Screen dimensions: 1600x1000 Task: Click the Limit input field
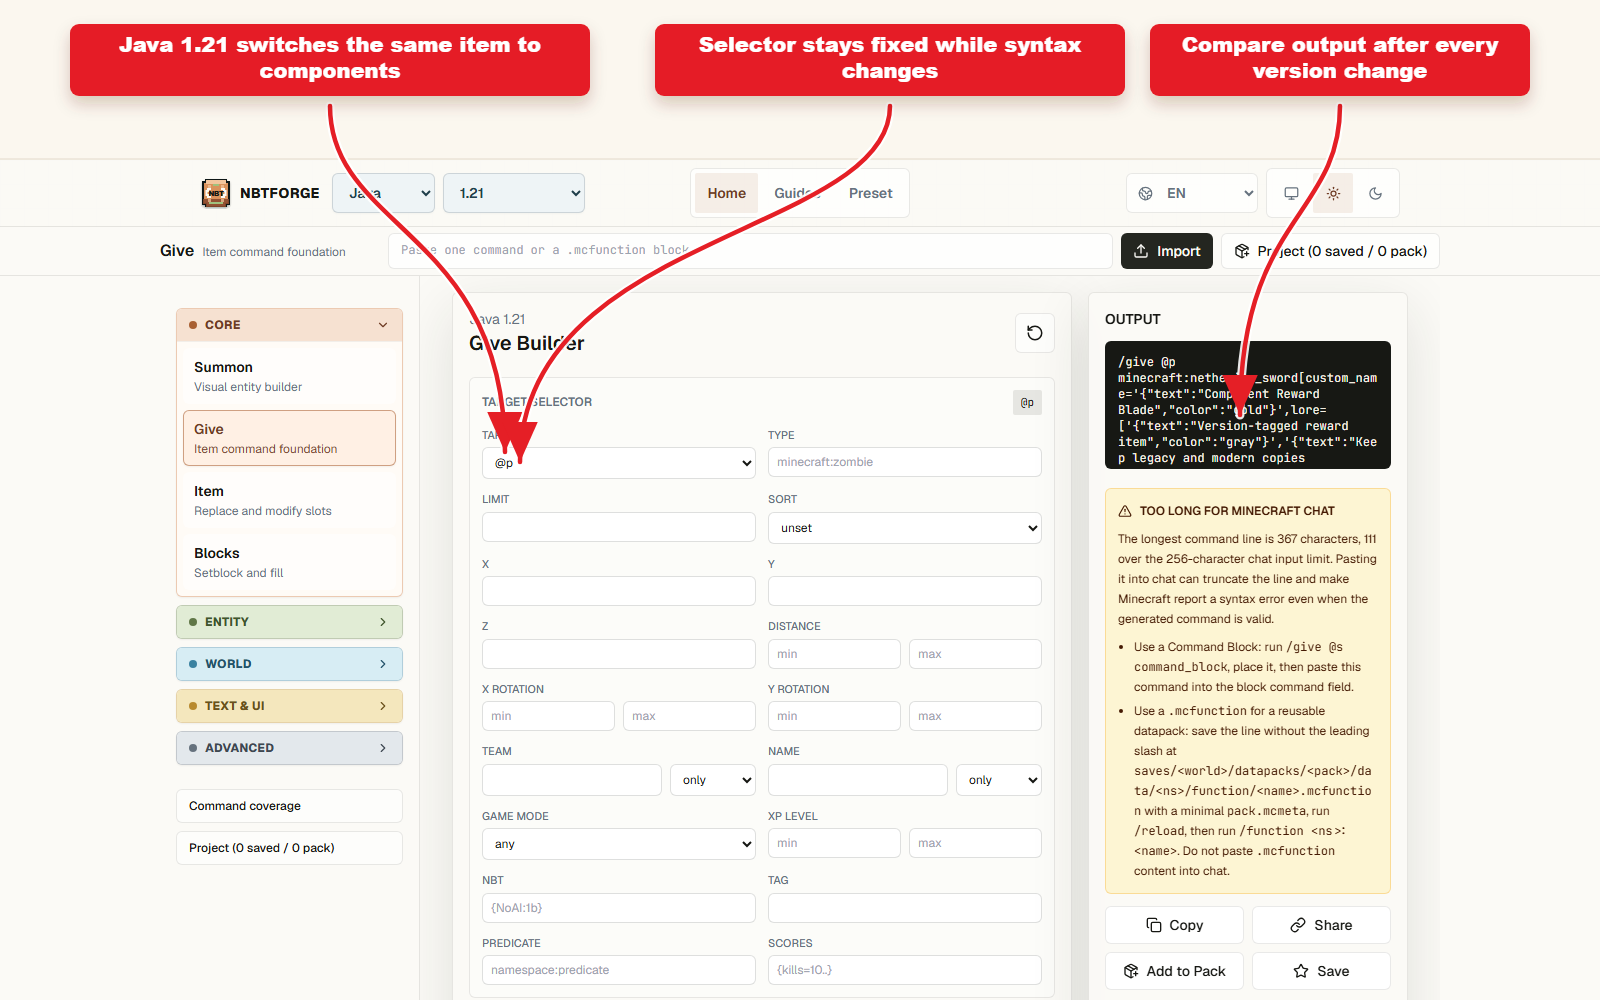pyautogui.click(x=619, y=527)
